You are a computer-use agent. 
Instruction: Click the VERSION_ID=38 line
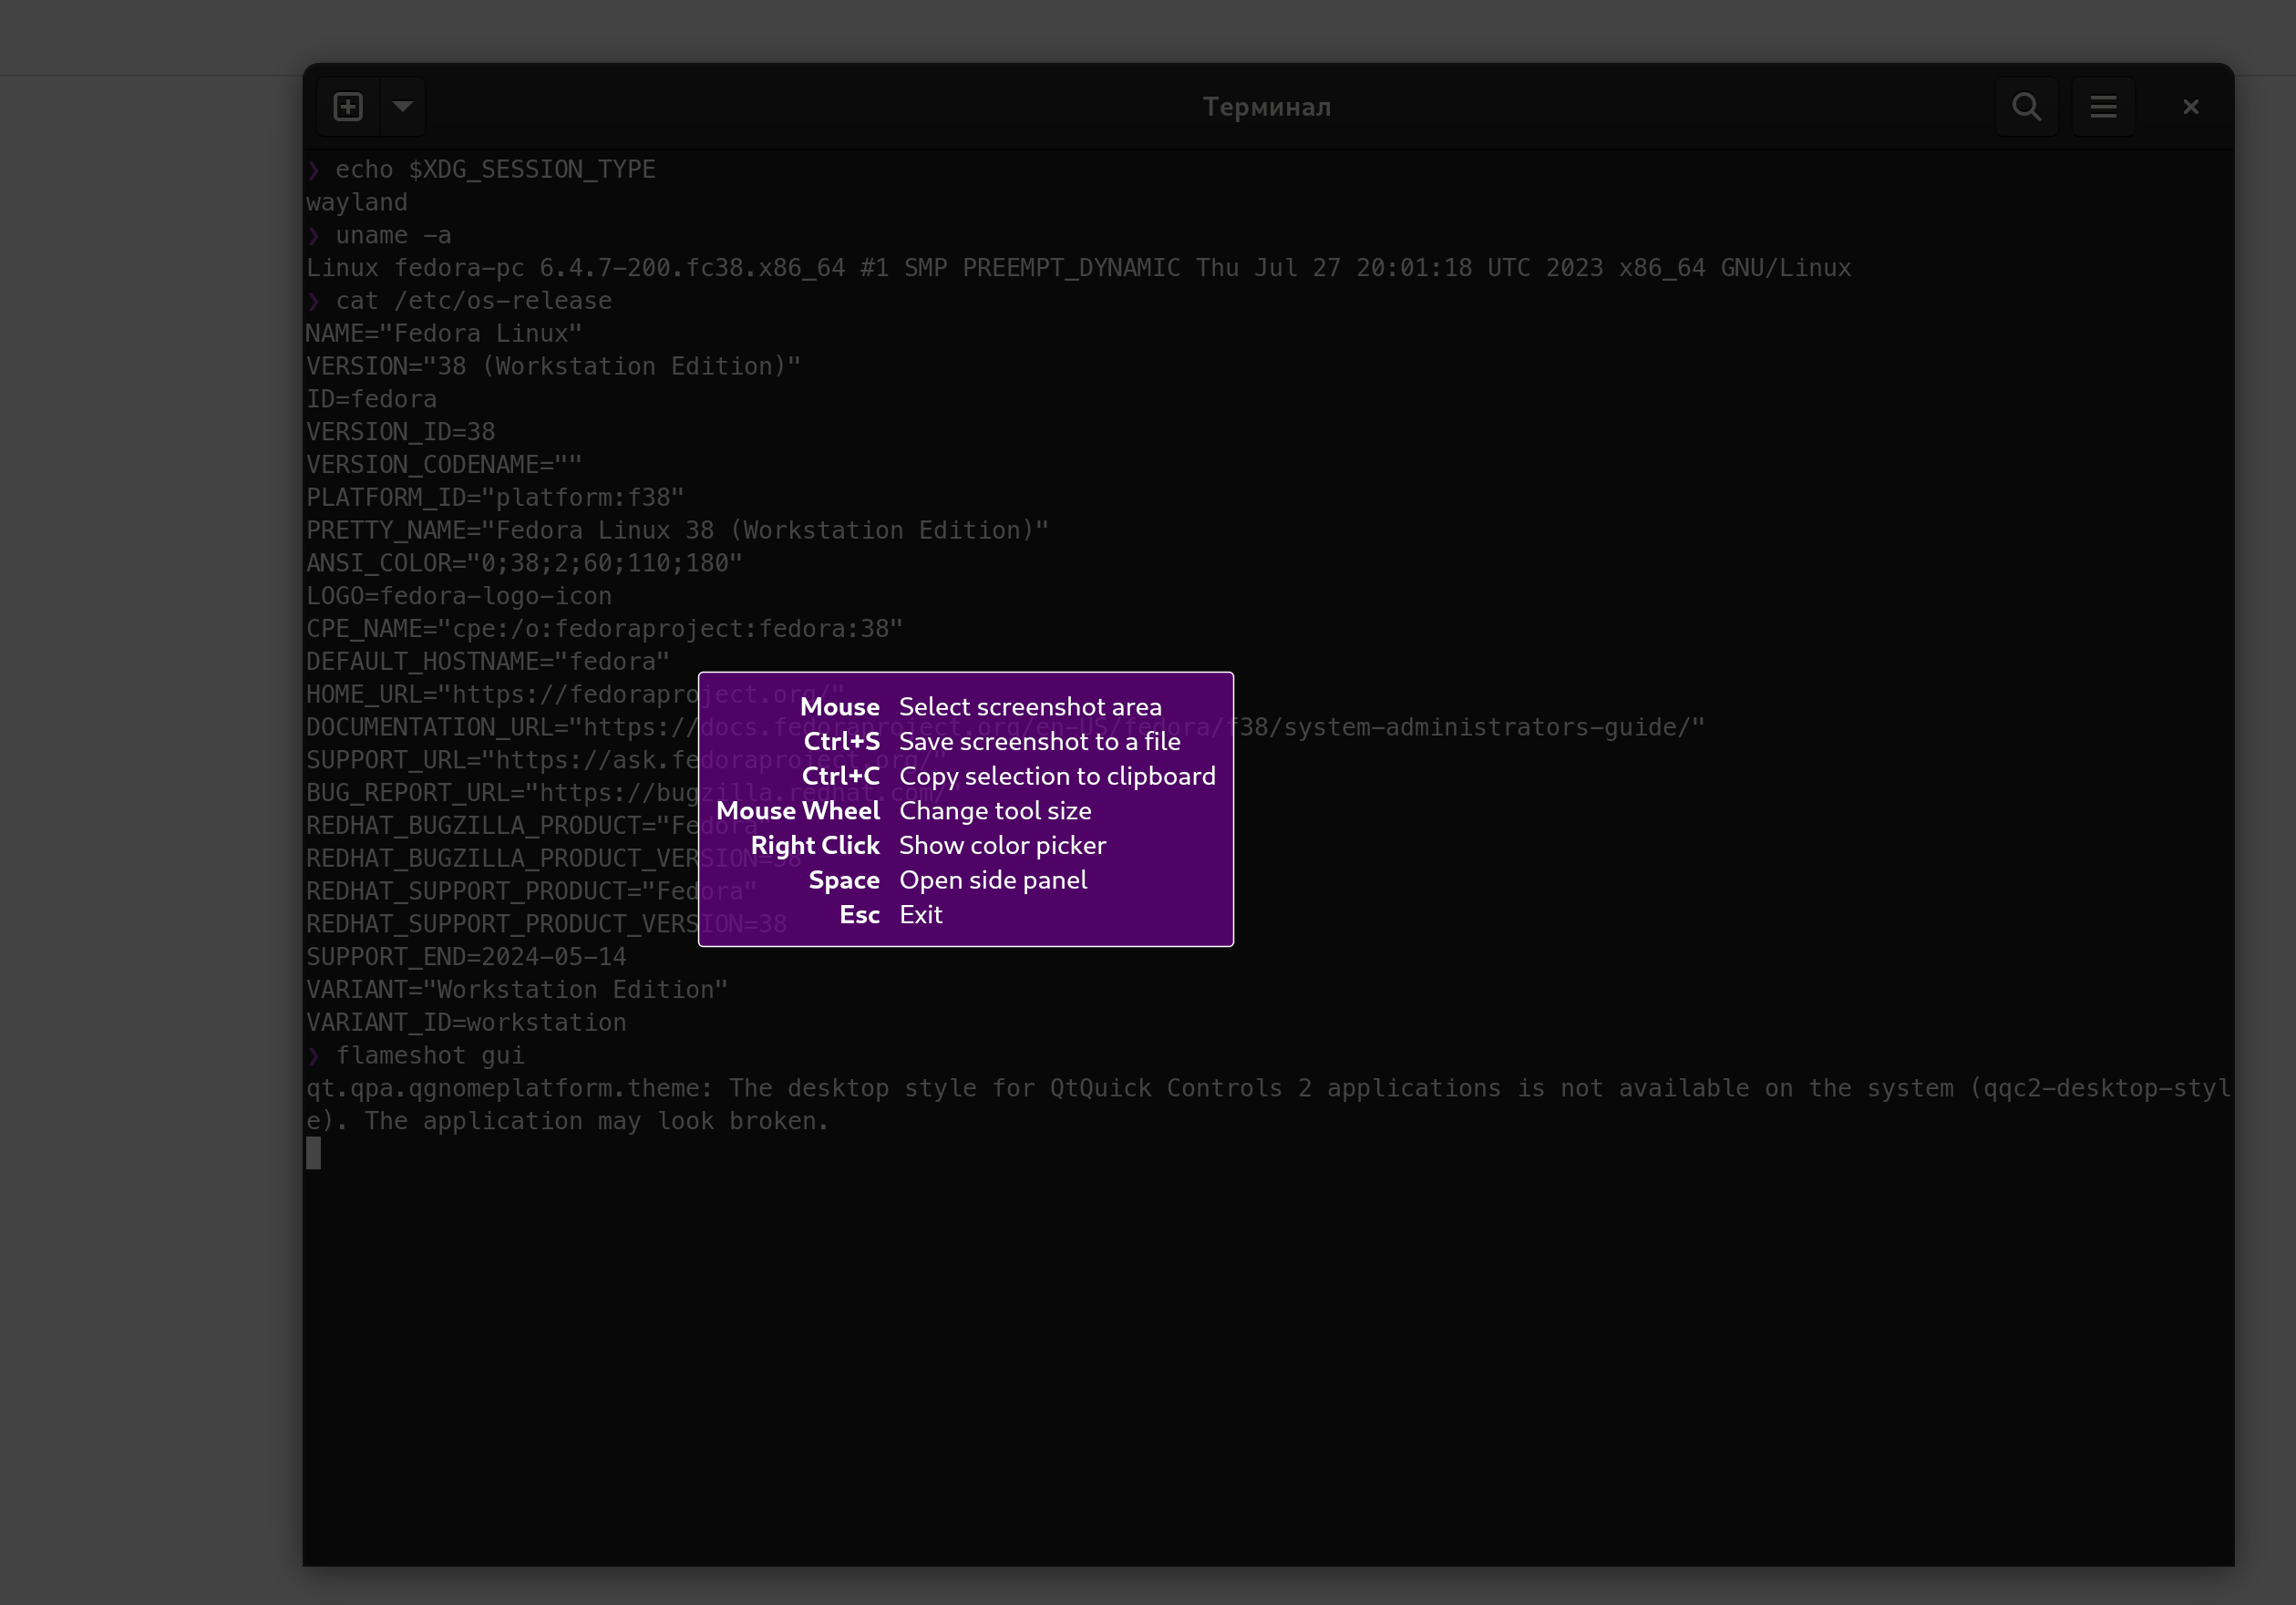[x=401, y=432]
